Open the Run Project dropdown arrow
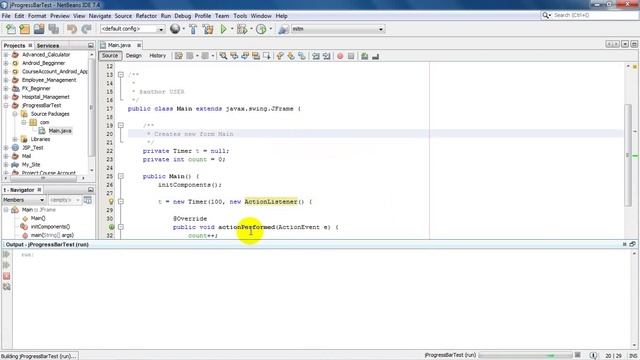Screen dimensions: 640x360 tap(232, 29)
